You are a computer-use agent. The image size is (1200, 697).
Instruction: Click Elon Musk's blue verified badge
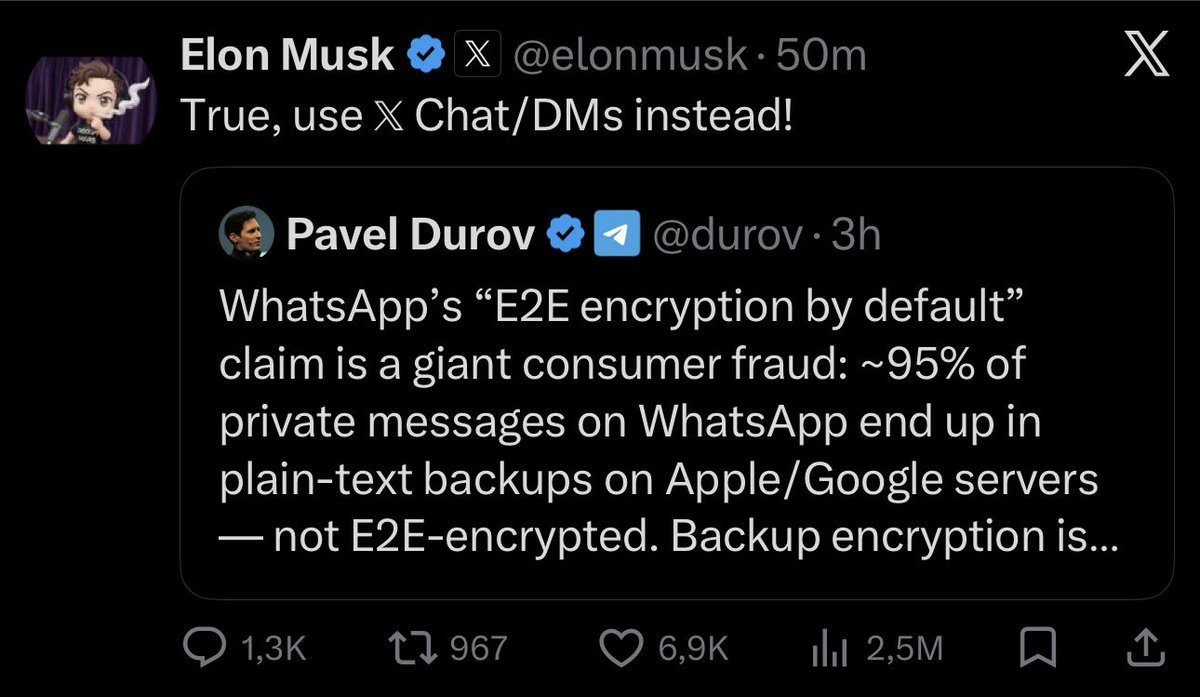pyautogui.click(x=426, y=56)
